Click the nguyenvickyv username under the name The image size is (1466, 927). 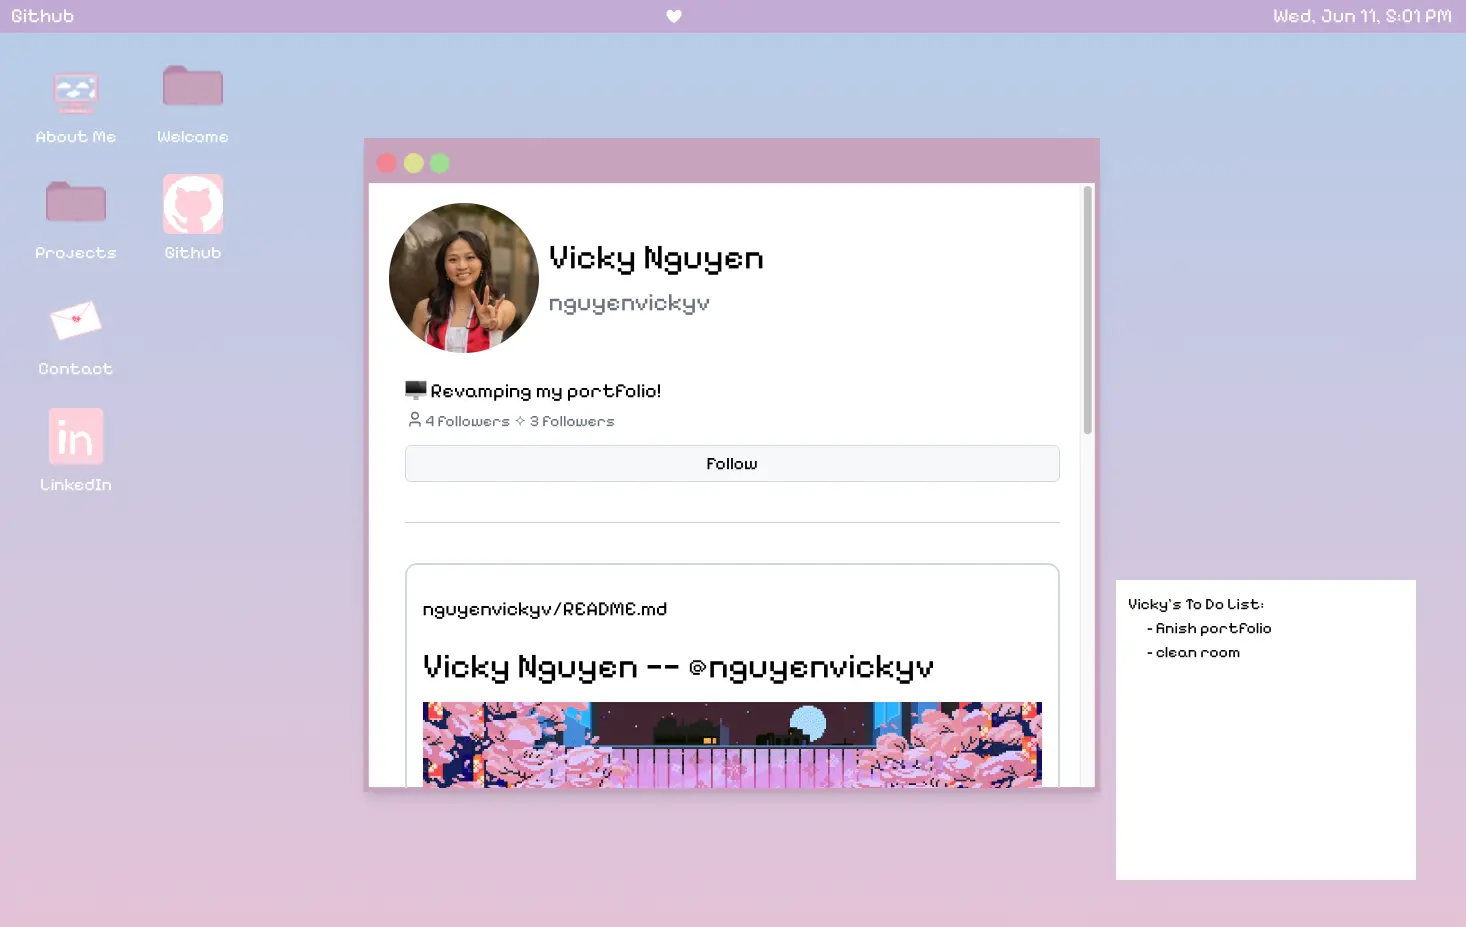coord(629,303)
